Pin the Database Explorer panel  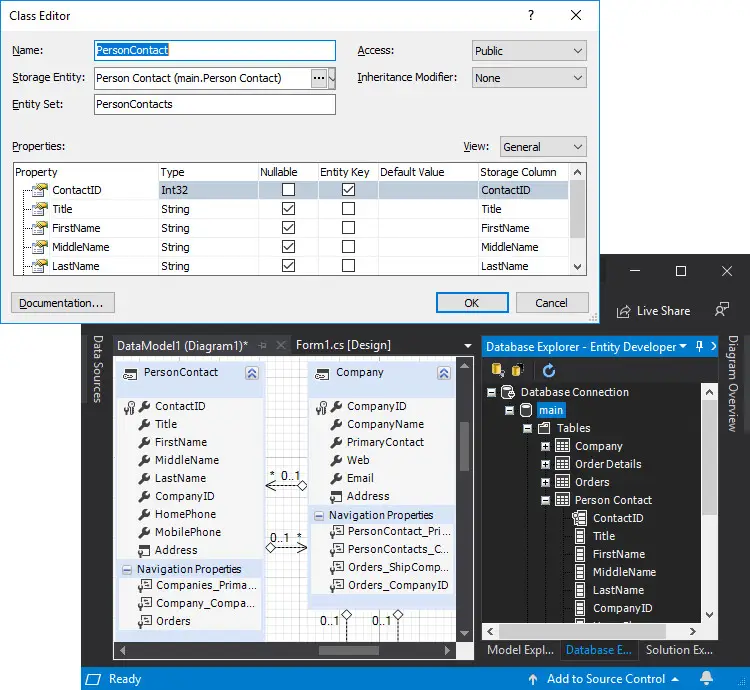(699, 346)
